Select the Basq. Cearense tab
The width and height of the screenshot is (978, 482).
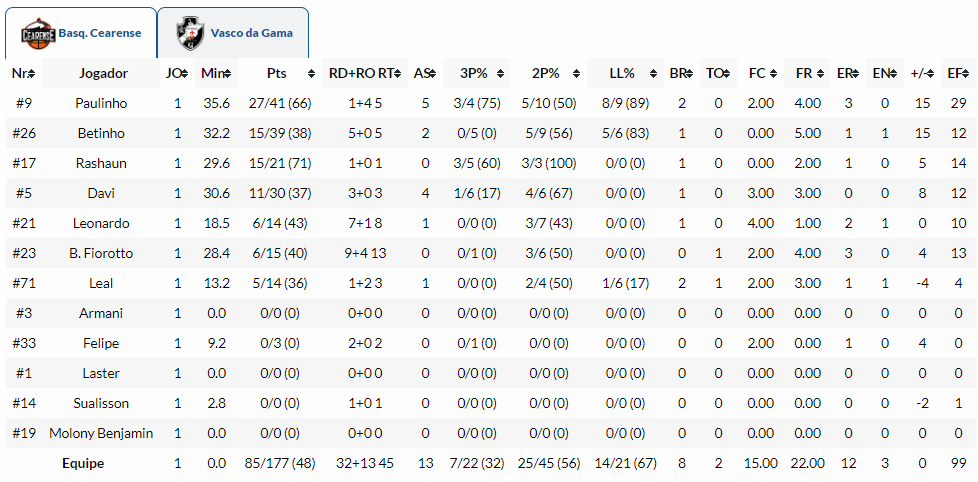click(x=99, y=33)
